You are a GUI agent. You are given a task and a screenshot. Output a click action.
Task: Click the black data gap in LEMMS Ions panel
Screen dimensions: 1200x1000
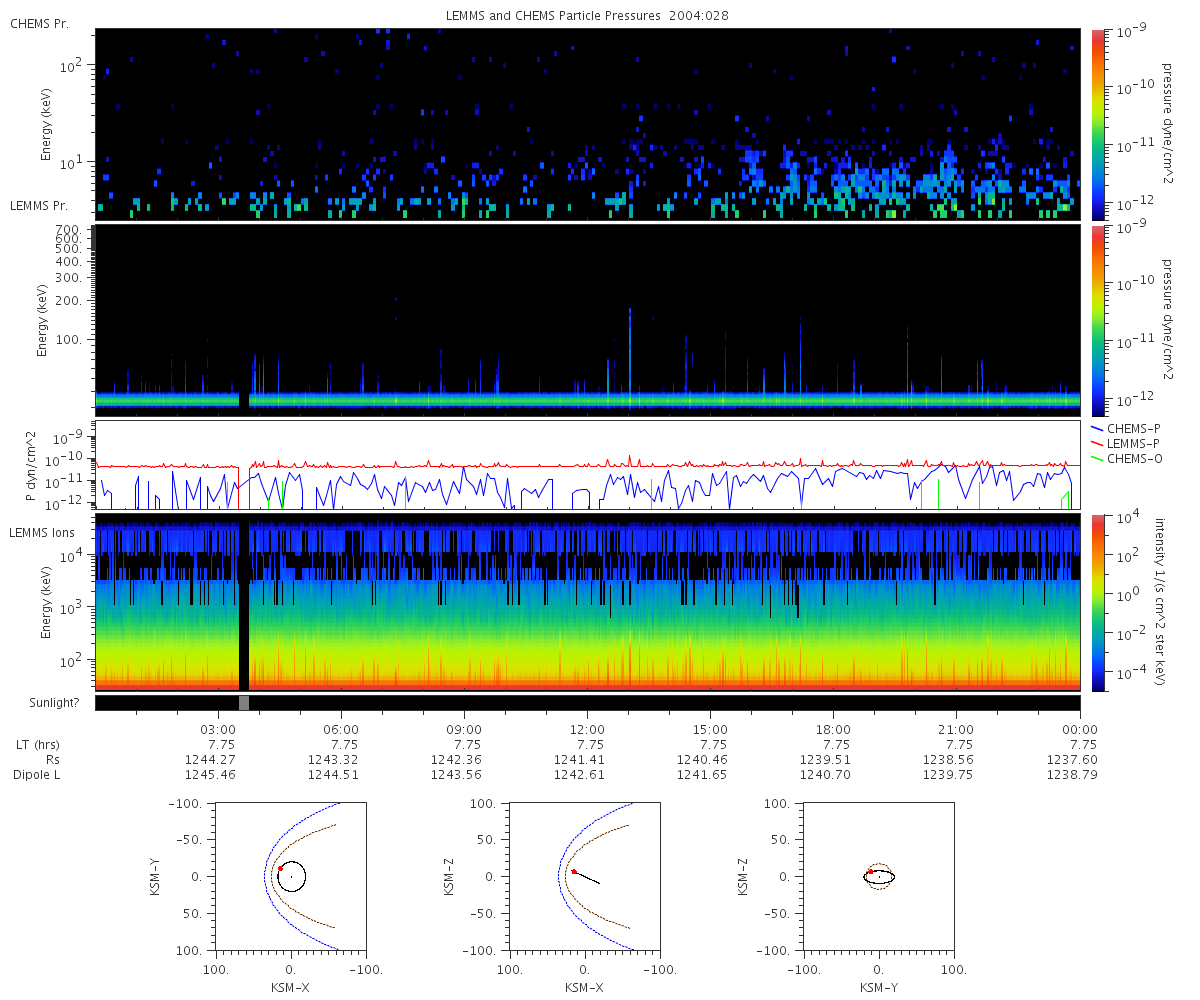[244, 603]
